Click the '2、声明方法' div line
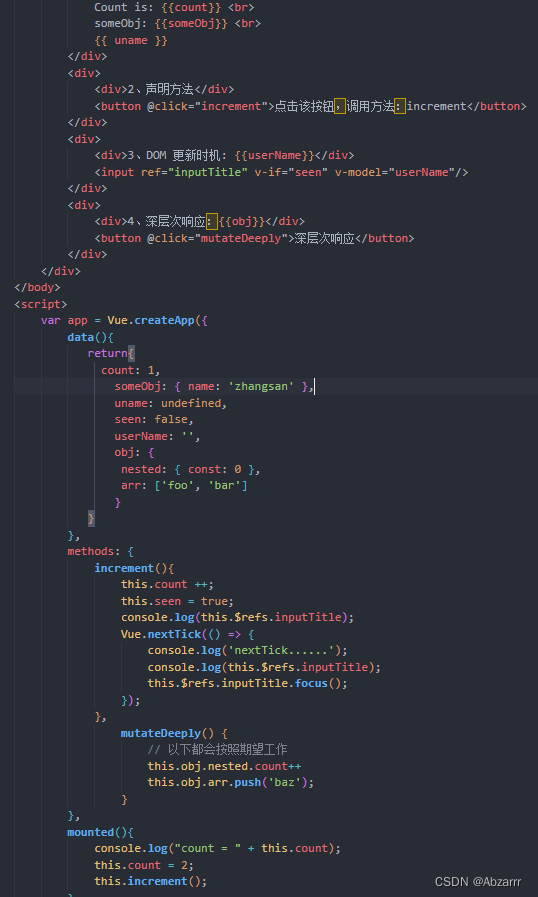 (164, 89)
